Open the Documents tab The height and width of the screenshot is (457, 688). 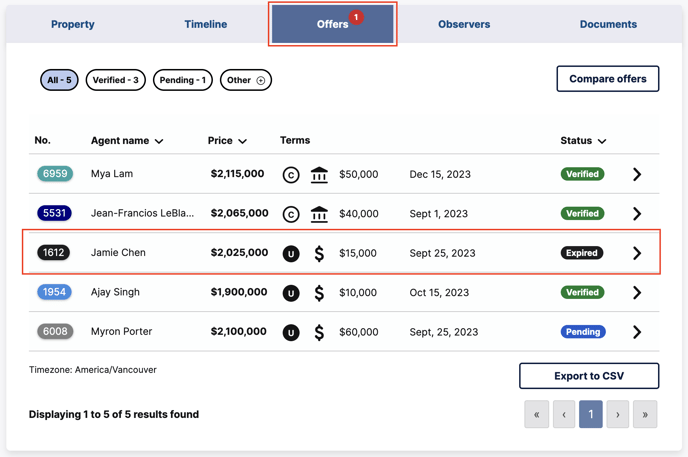[608, 24]
